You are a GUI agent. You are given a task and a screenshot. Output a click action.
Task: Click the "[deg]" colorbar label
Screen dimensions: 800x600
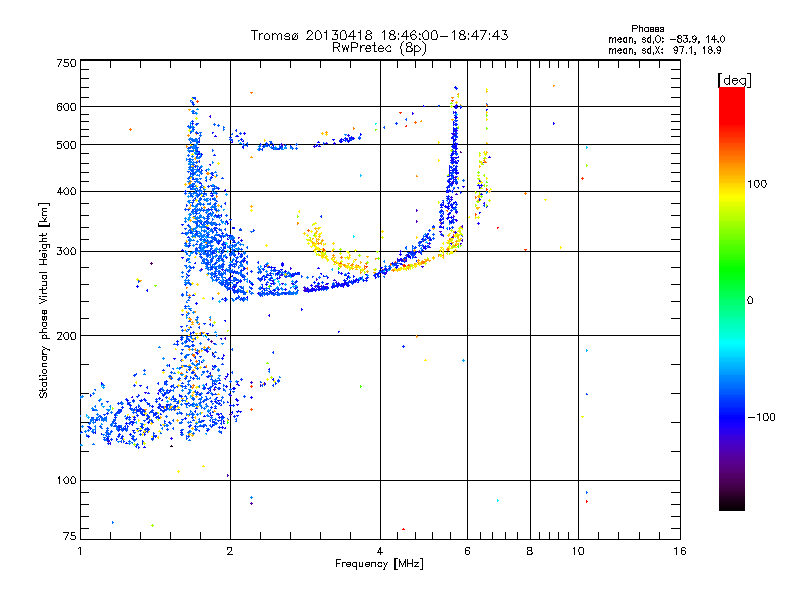[x=734, y=81]
